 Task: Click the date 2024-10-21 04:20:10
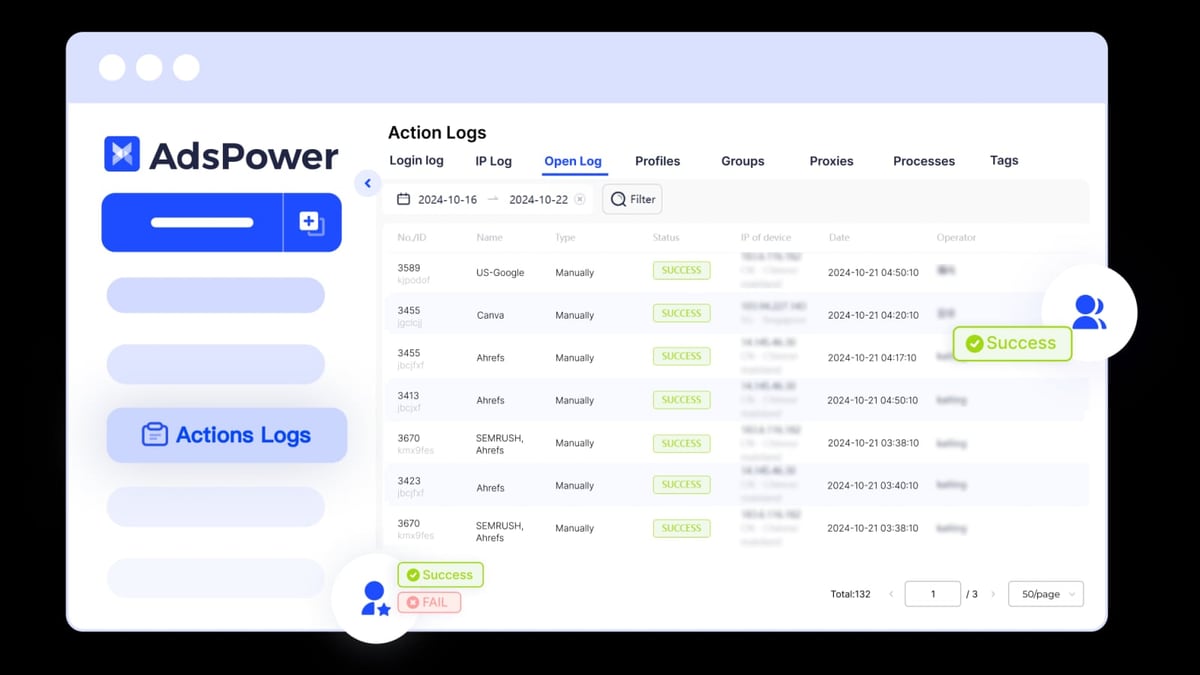click(x=873, y=315)
